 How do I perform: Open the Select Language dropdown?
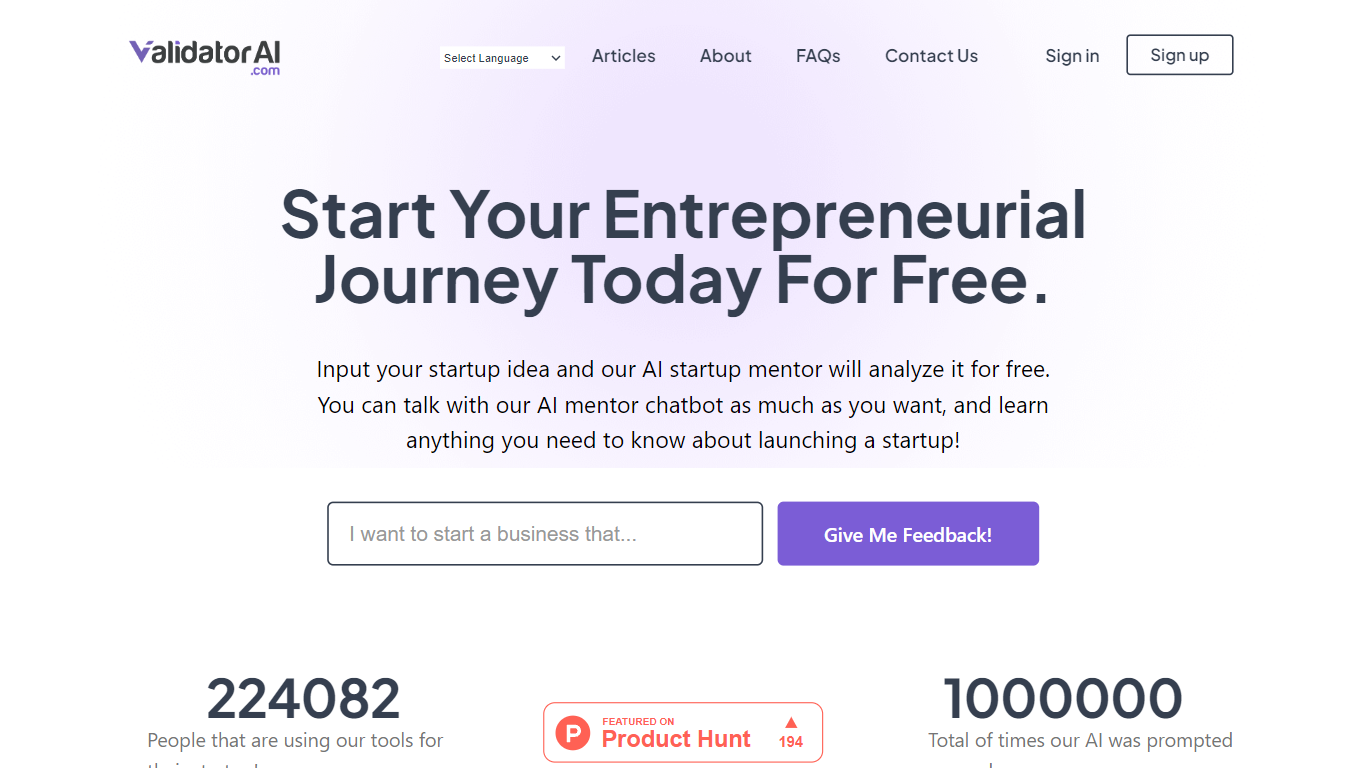pyautogui.click(x=502, y=58)
